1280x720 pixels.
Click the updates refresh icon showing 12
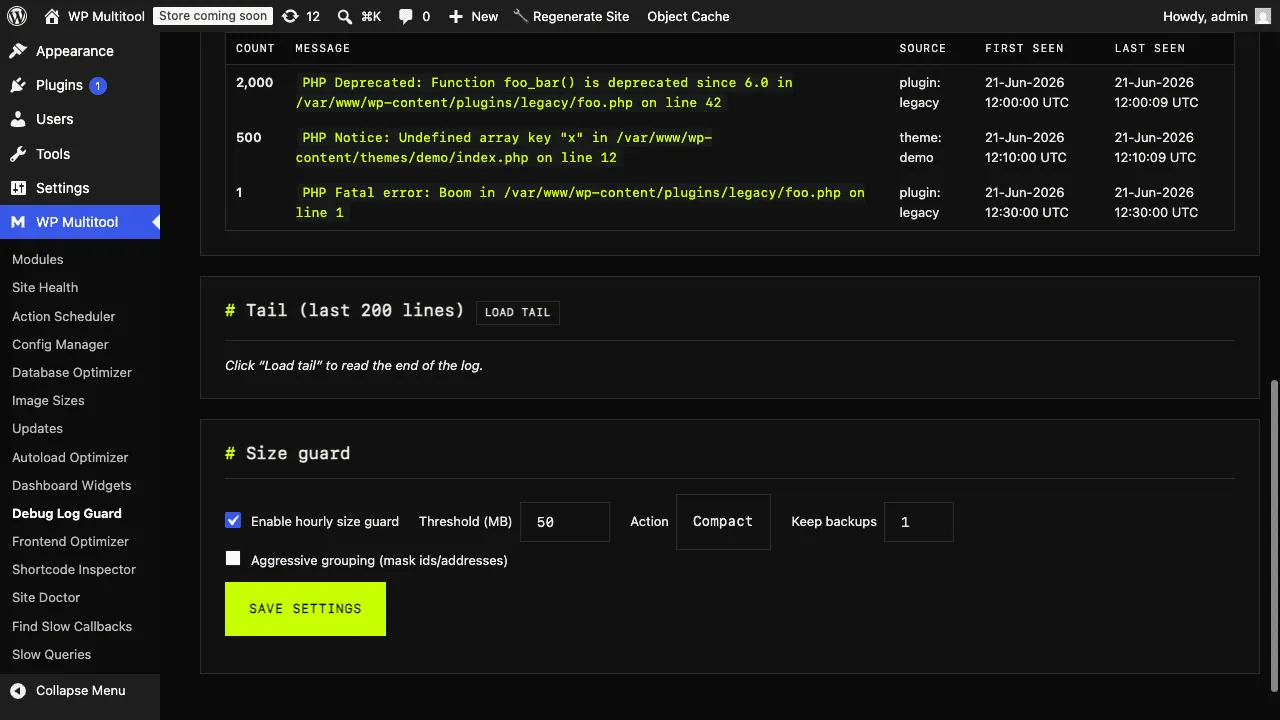coord(290,16)
